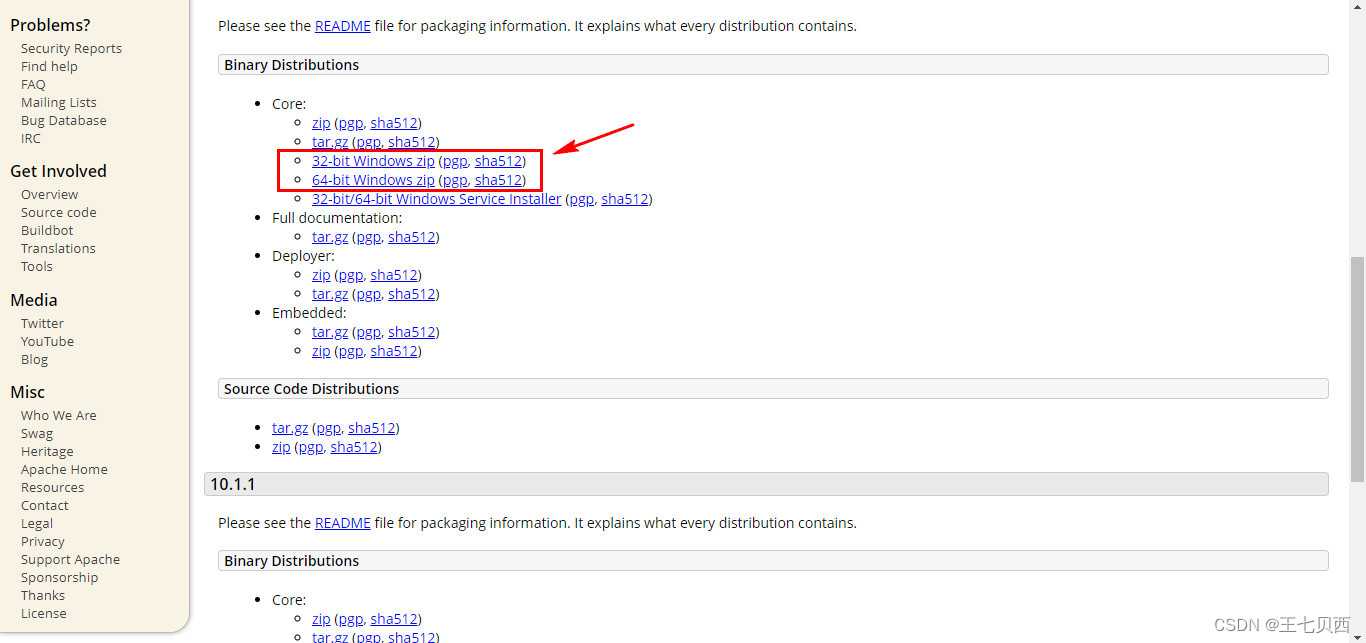Open the Swag link
This screenshot has height=643, width=1366.
tap(37, 433)
